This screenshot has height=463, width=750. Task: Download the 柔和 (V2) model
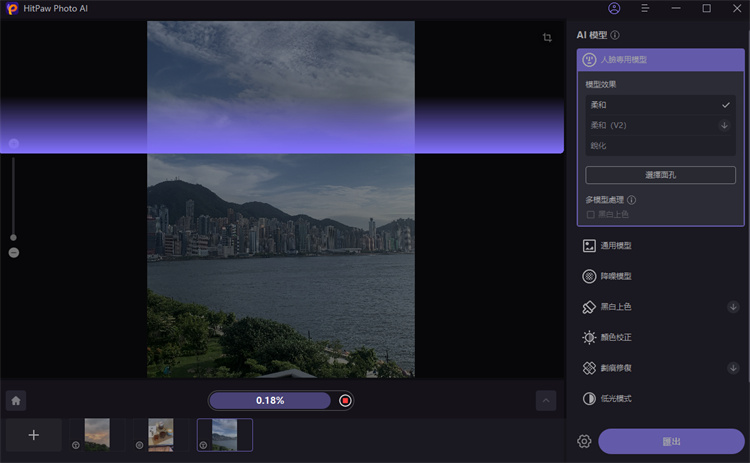pos(724,125)
